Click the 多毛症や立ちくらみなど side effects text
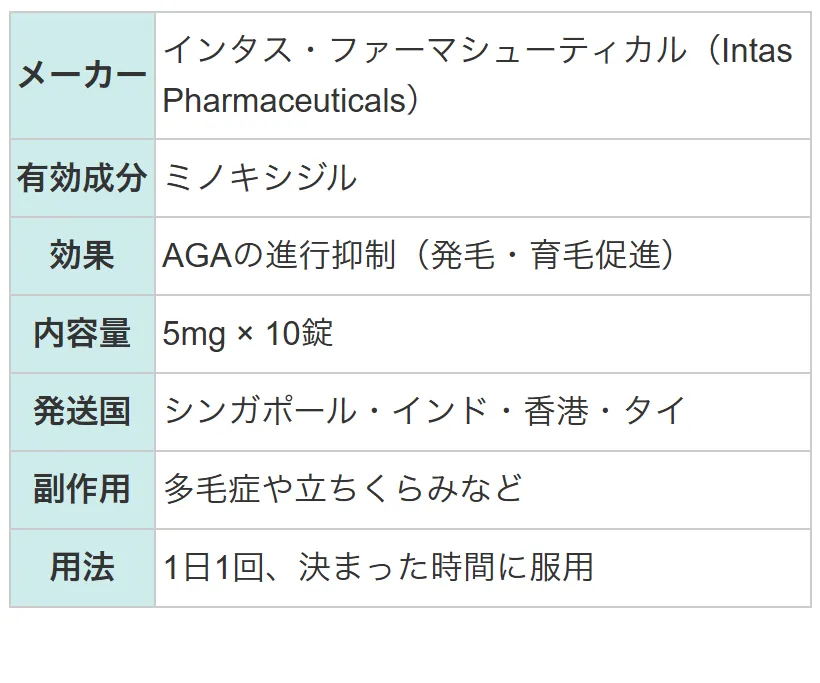The width and height of the screenshot is (820, 683). (343, 488)
